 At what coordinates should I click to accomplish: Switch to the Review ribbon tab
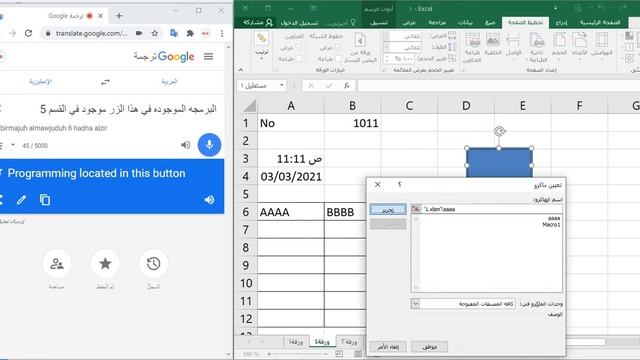tap(437, 22)
